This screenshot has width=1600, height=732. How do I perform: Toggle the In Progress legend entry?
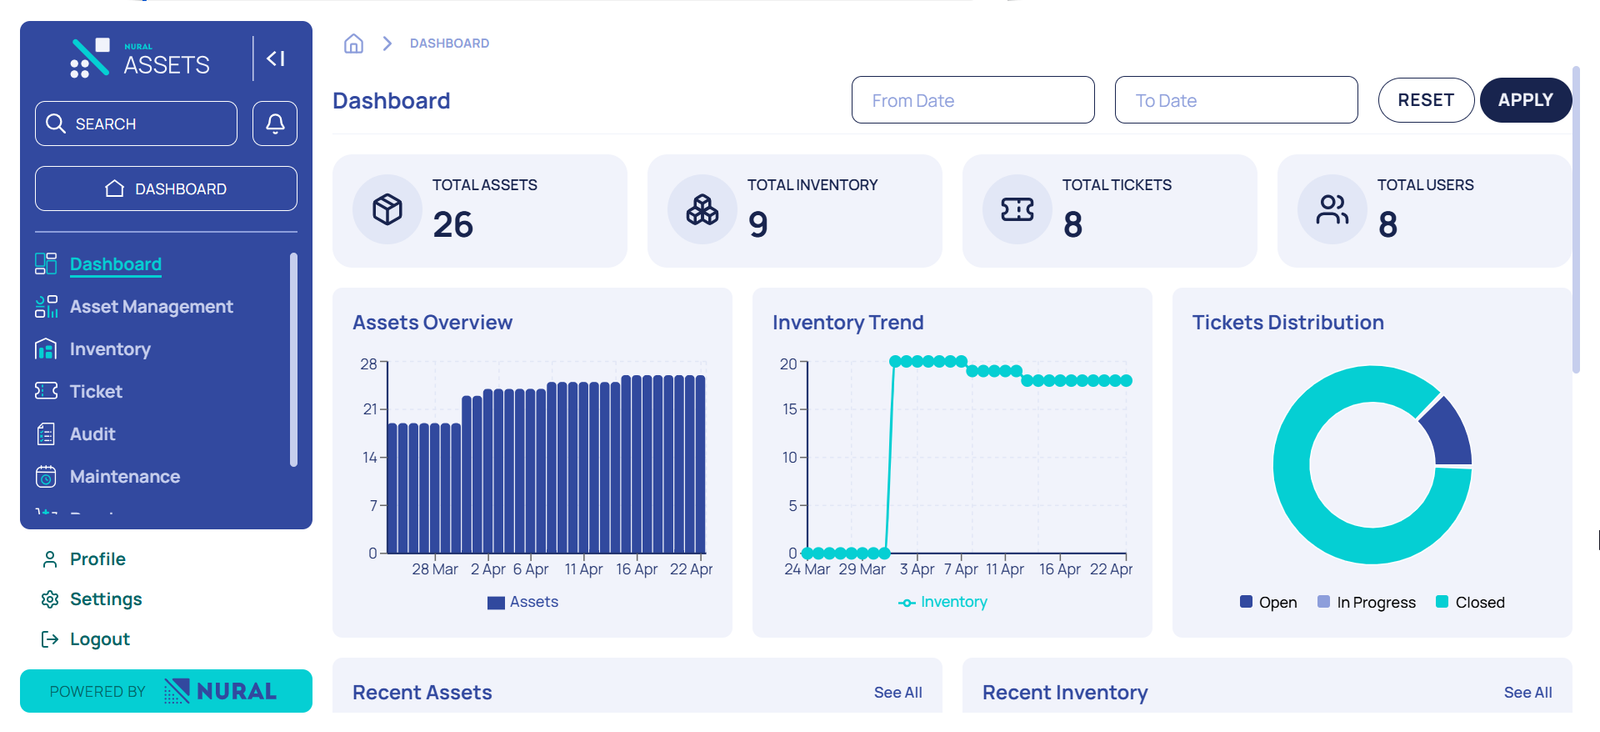click(x=1366, y=602)
